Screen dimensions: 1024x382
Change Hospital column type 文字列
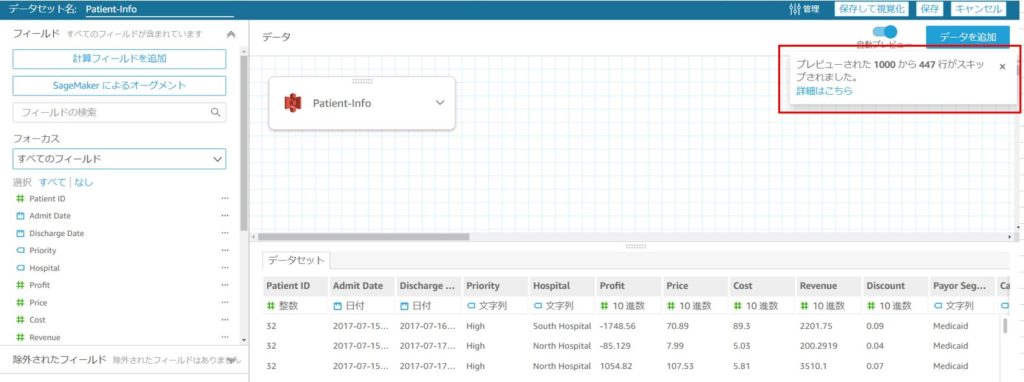click(x=553, y=306)
